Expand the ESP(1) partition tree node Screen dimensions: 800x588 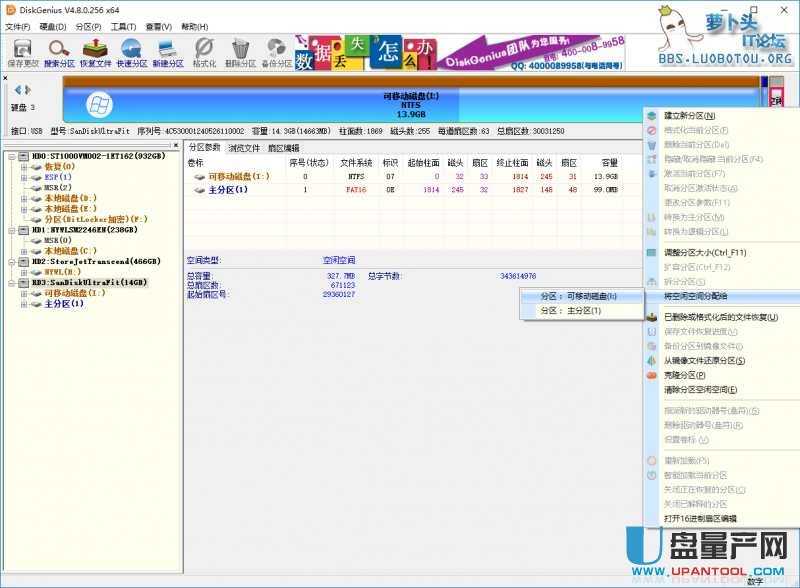(x=24, y=177)
